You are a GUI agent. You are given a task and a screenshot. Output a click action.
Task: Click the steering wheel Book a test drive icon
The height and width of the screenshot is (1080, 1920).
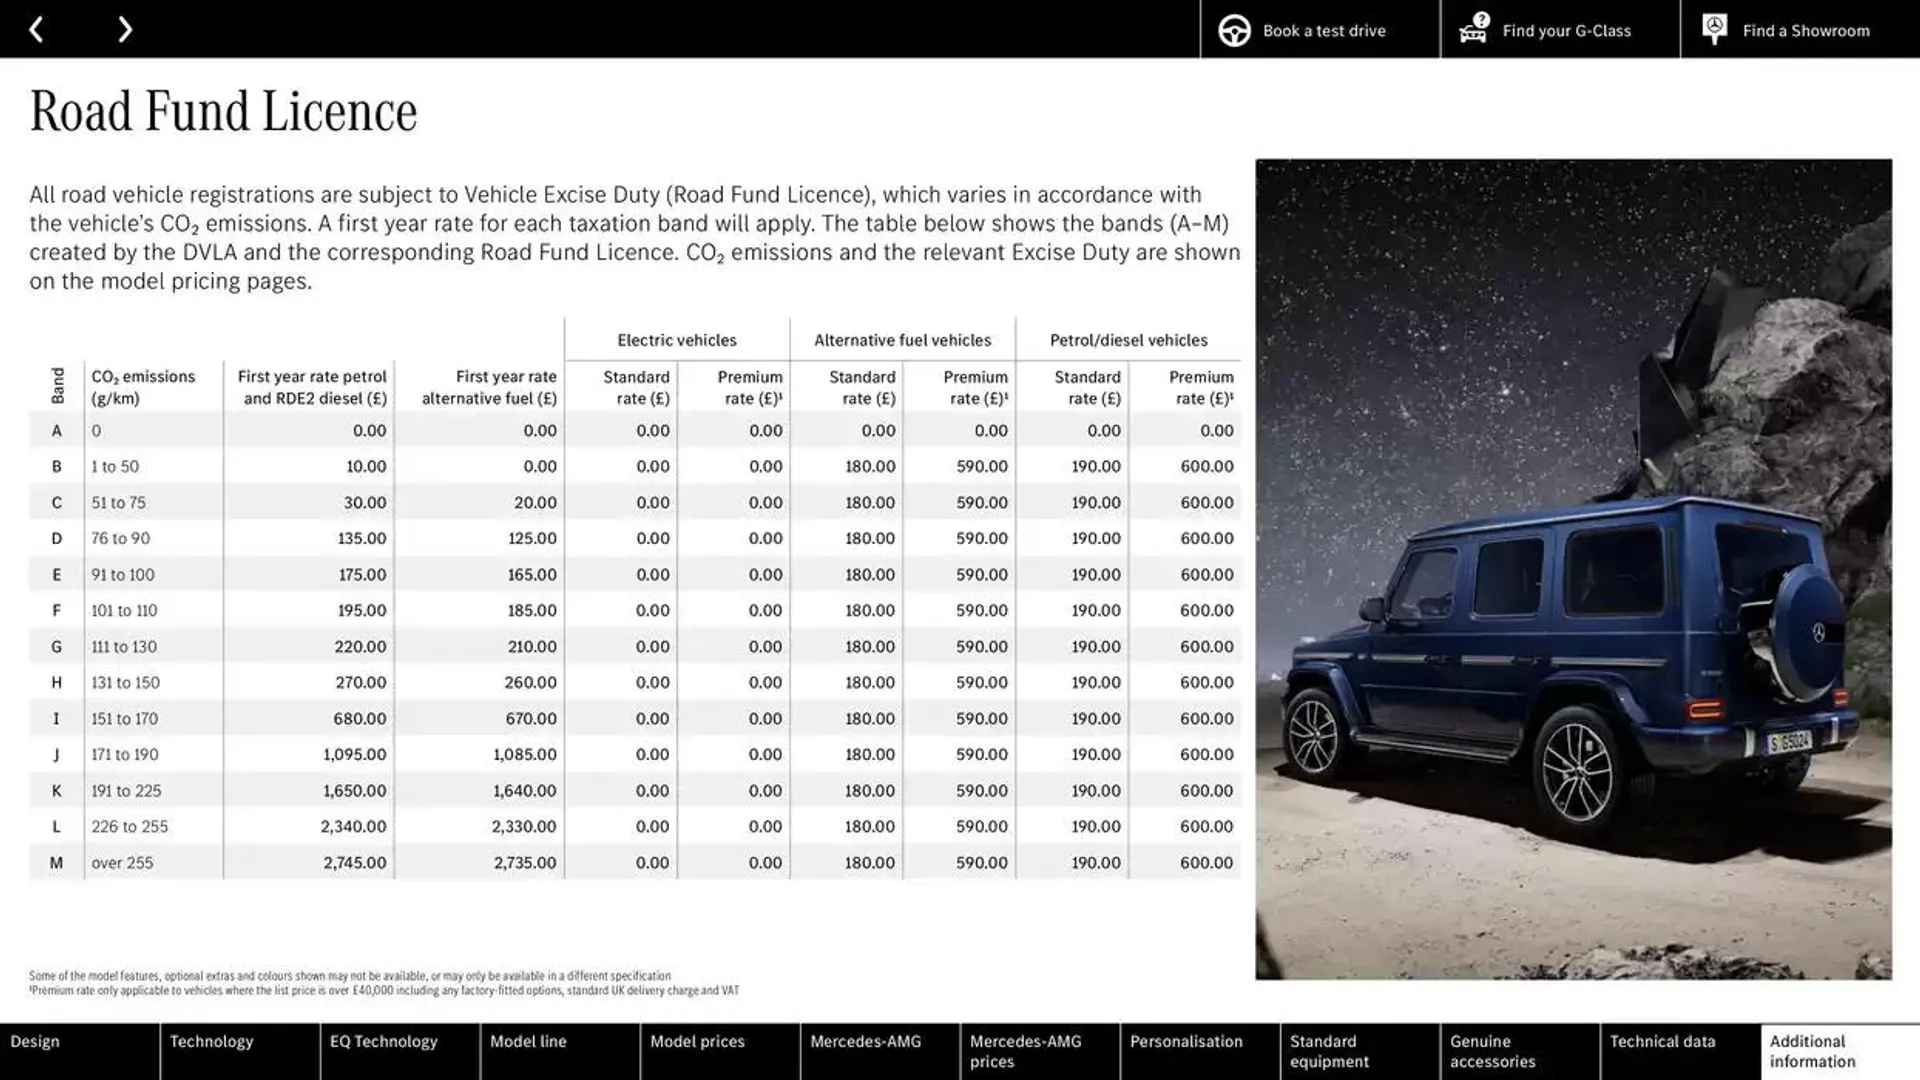tap(1233, 29)
